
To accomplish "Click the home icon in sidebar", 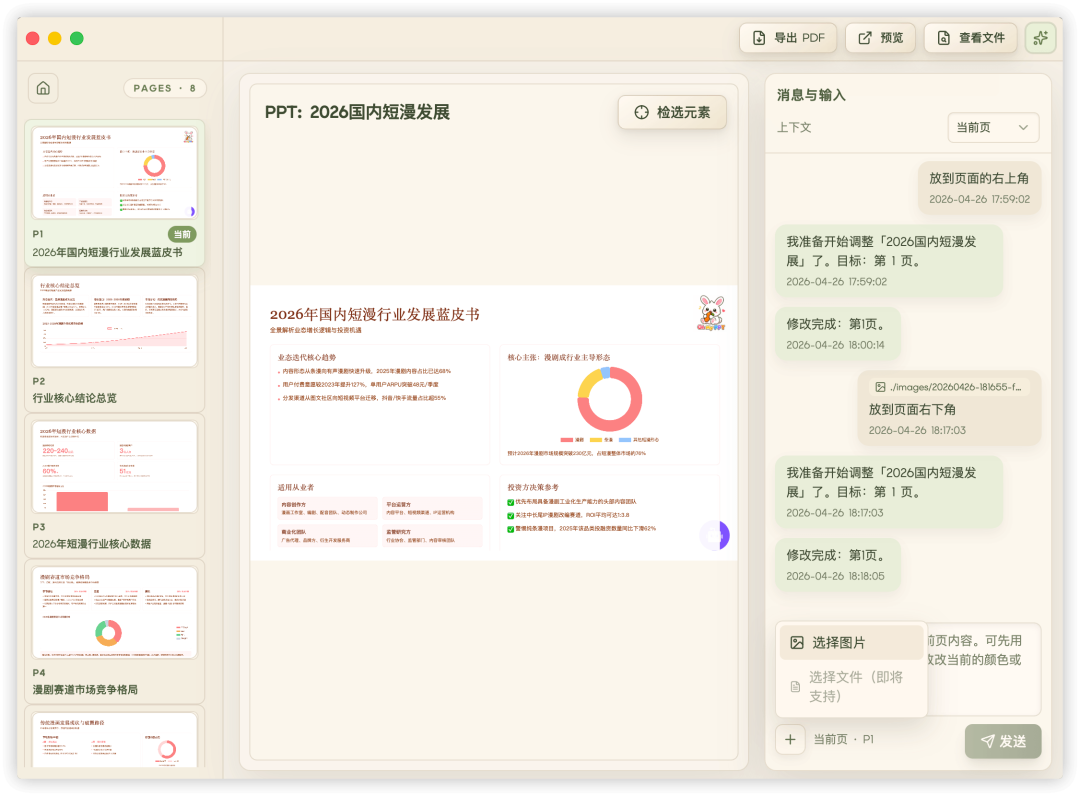I will coord(43,88).
